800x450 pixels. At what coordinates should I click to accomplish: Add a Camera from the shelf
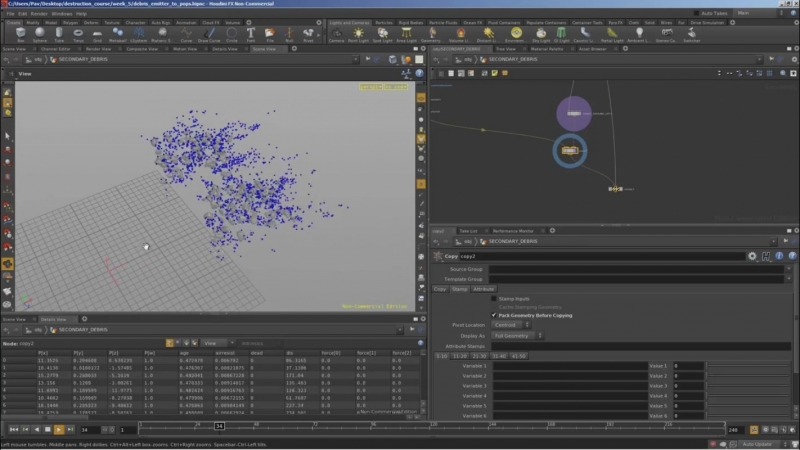pos(336,34)
